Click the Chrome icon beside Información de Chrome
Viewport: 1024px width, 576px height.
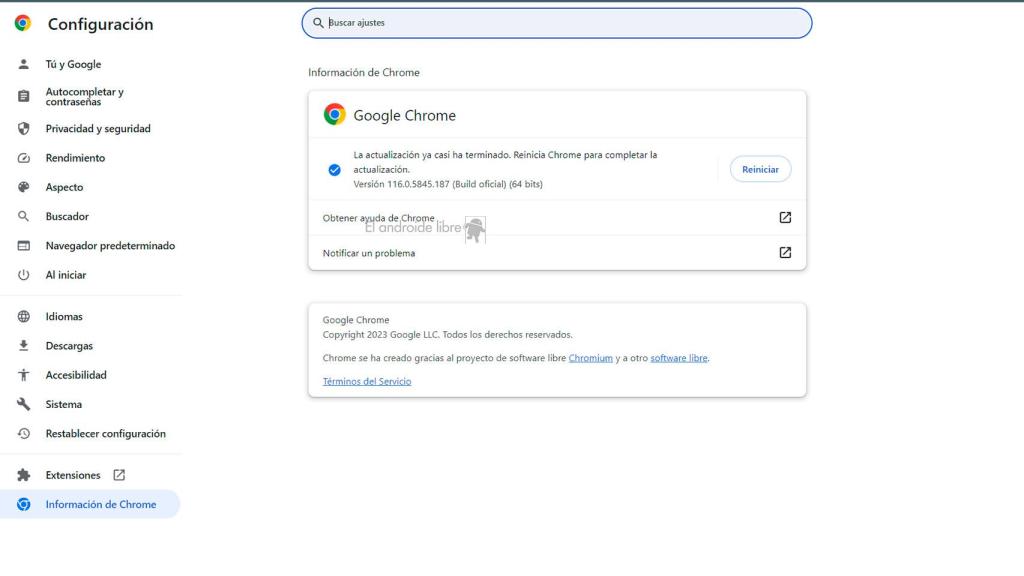[24, 504]
